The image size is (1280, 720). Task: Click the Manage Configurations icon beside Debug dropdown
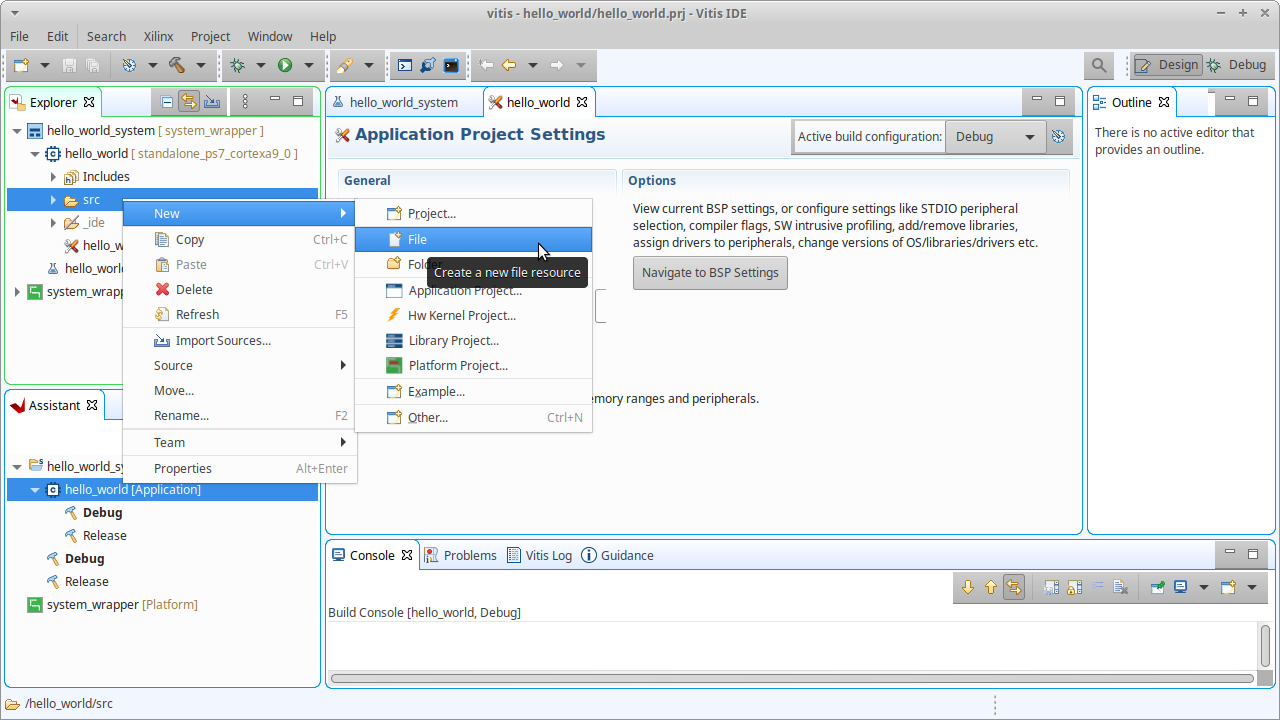[1059, 137]
